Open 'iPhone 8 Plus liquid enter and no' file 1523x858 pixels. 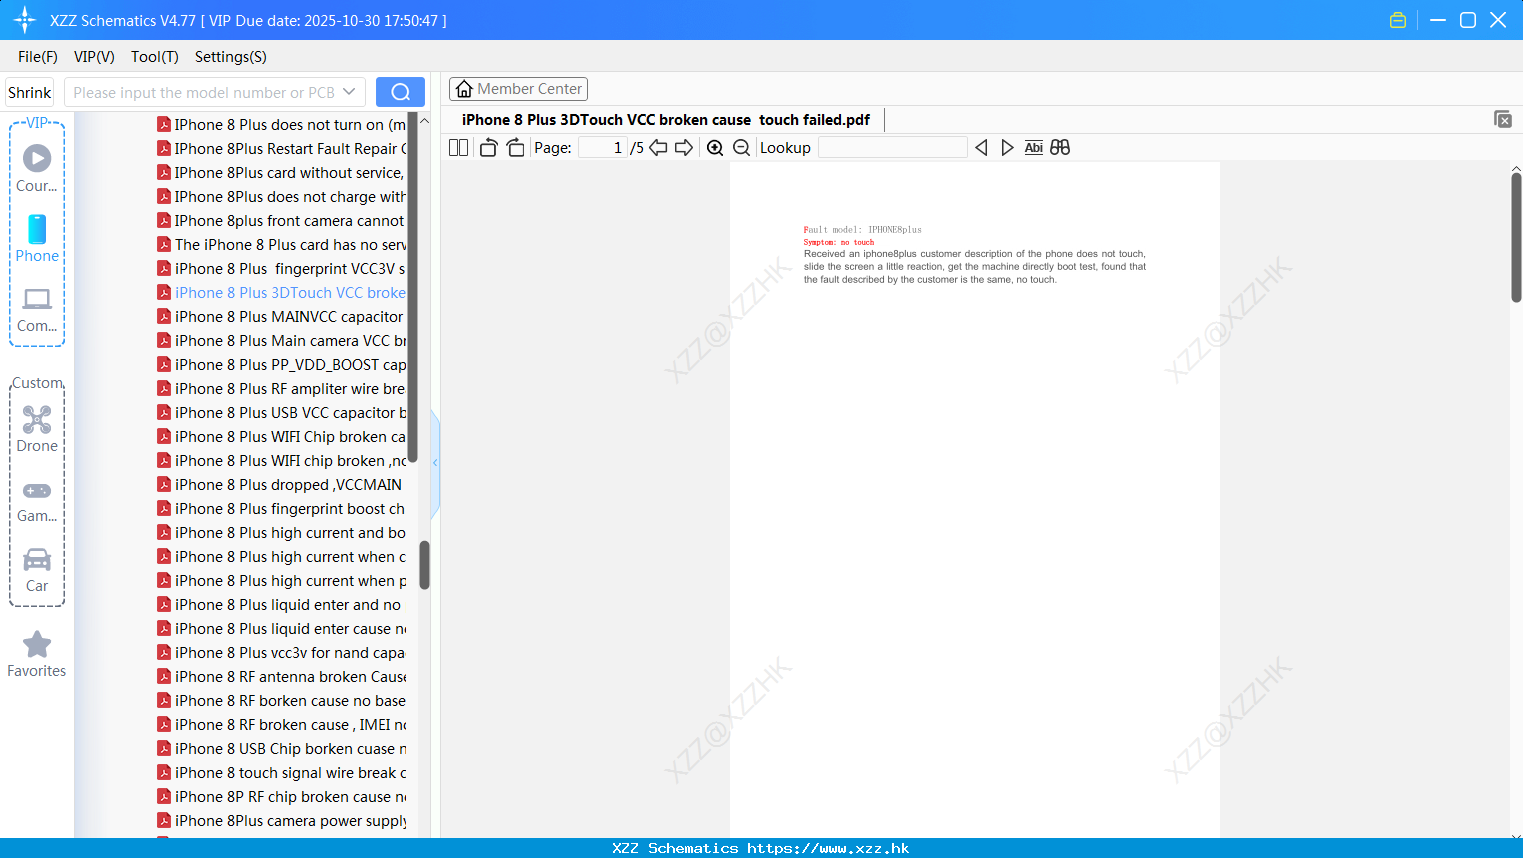point(281,605)
